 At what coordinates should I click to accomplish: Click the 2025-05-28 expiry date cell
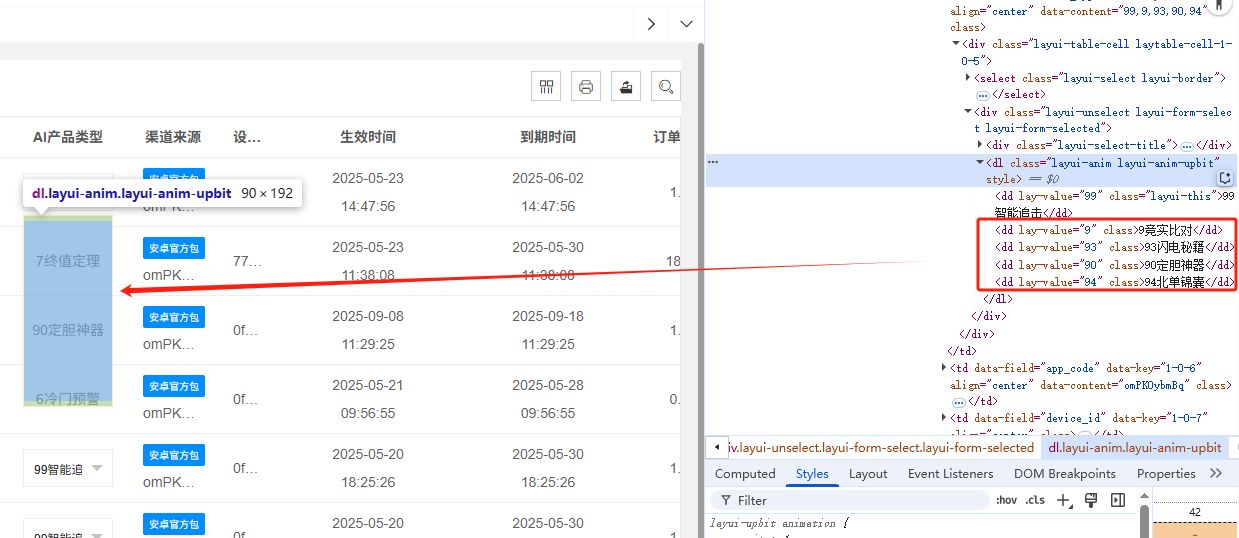[548, 385]
